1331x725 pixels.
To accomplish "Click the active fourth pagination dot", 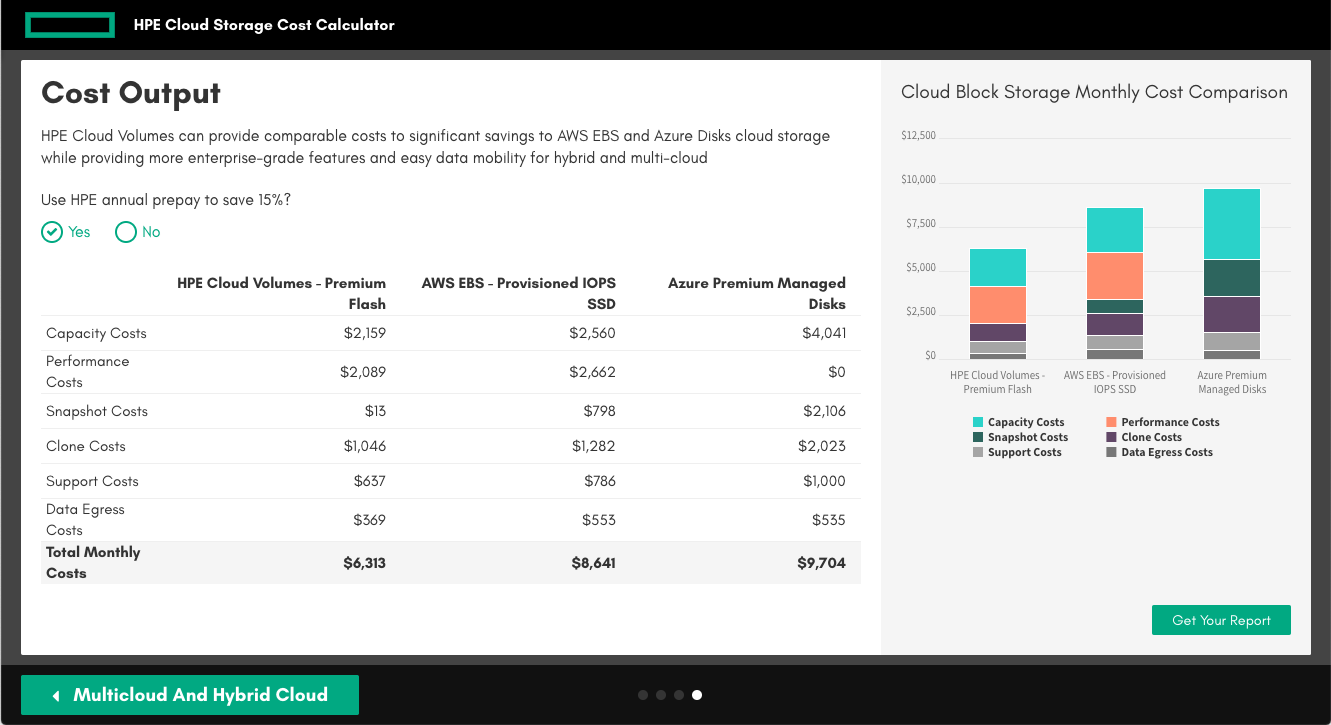I will tap(697, 695).
